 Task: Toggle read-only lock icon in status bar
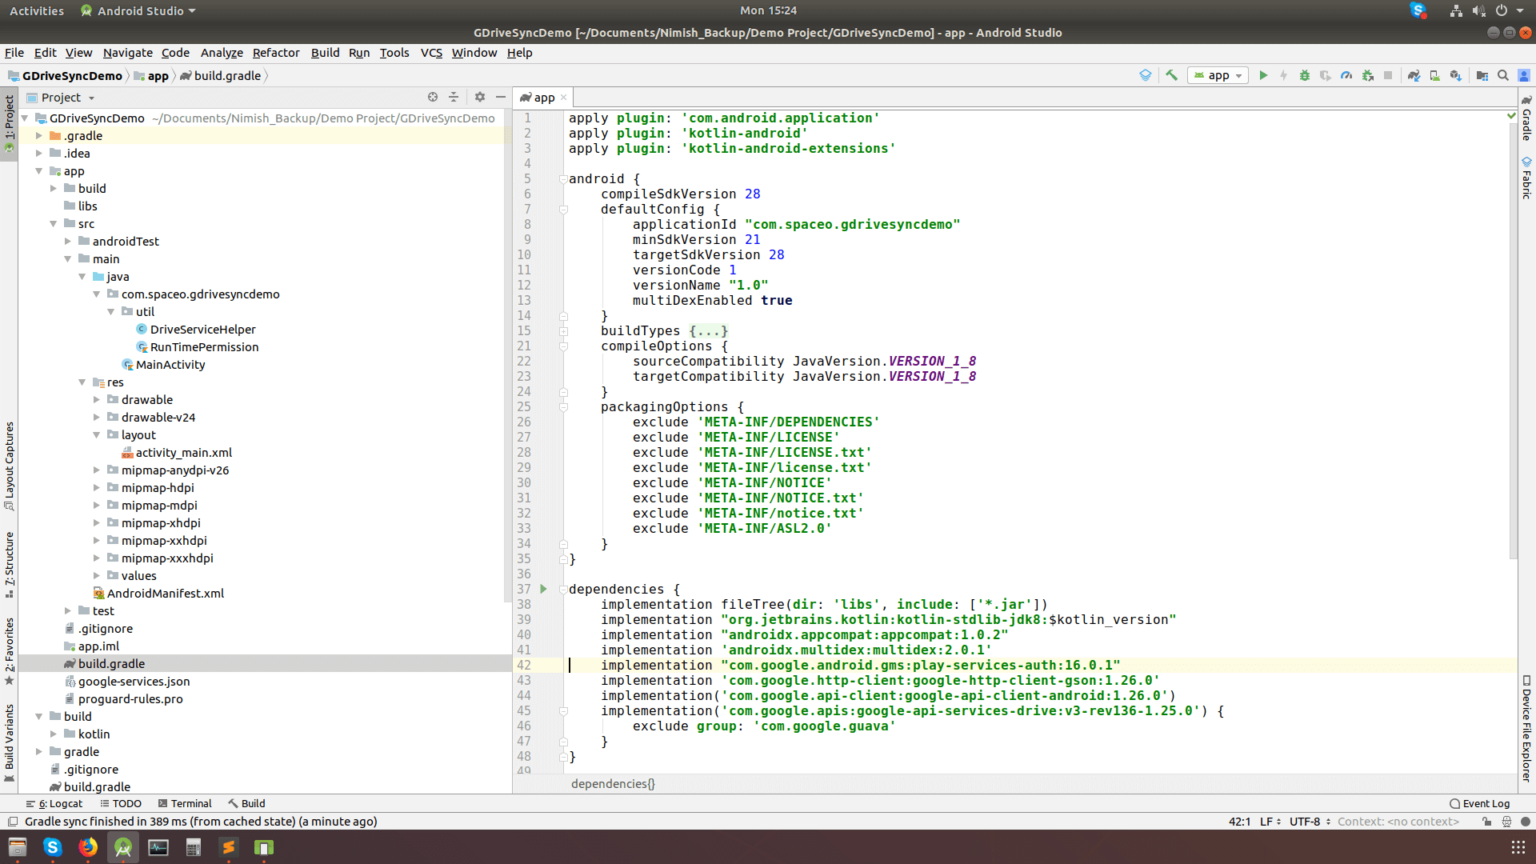click(x=1487, y=822)
